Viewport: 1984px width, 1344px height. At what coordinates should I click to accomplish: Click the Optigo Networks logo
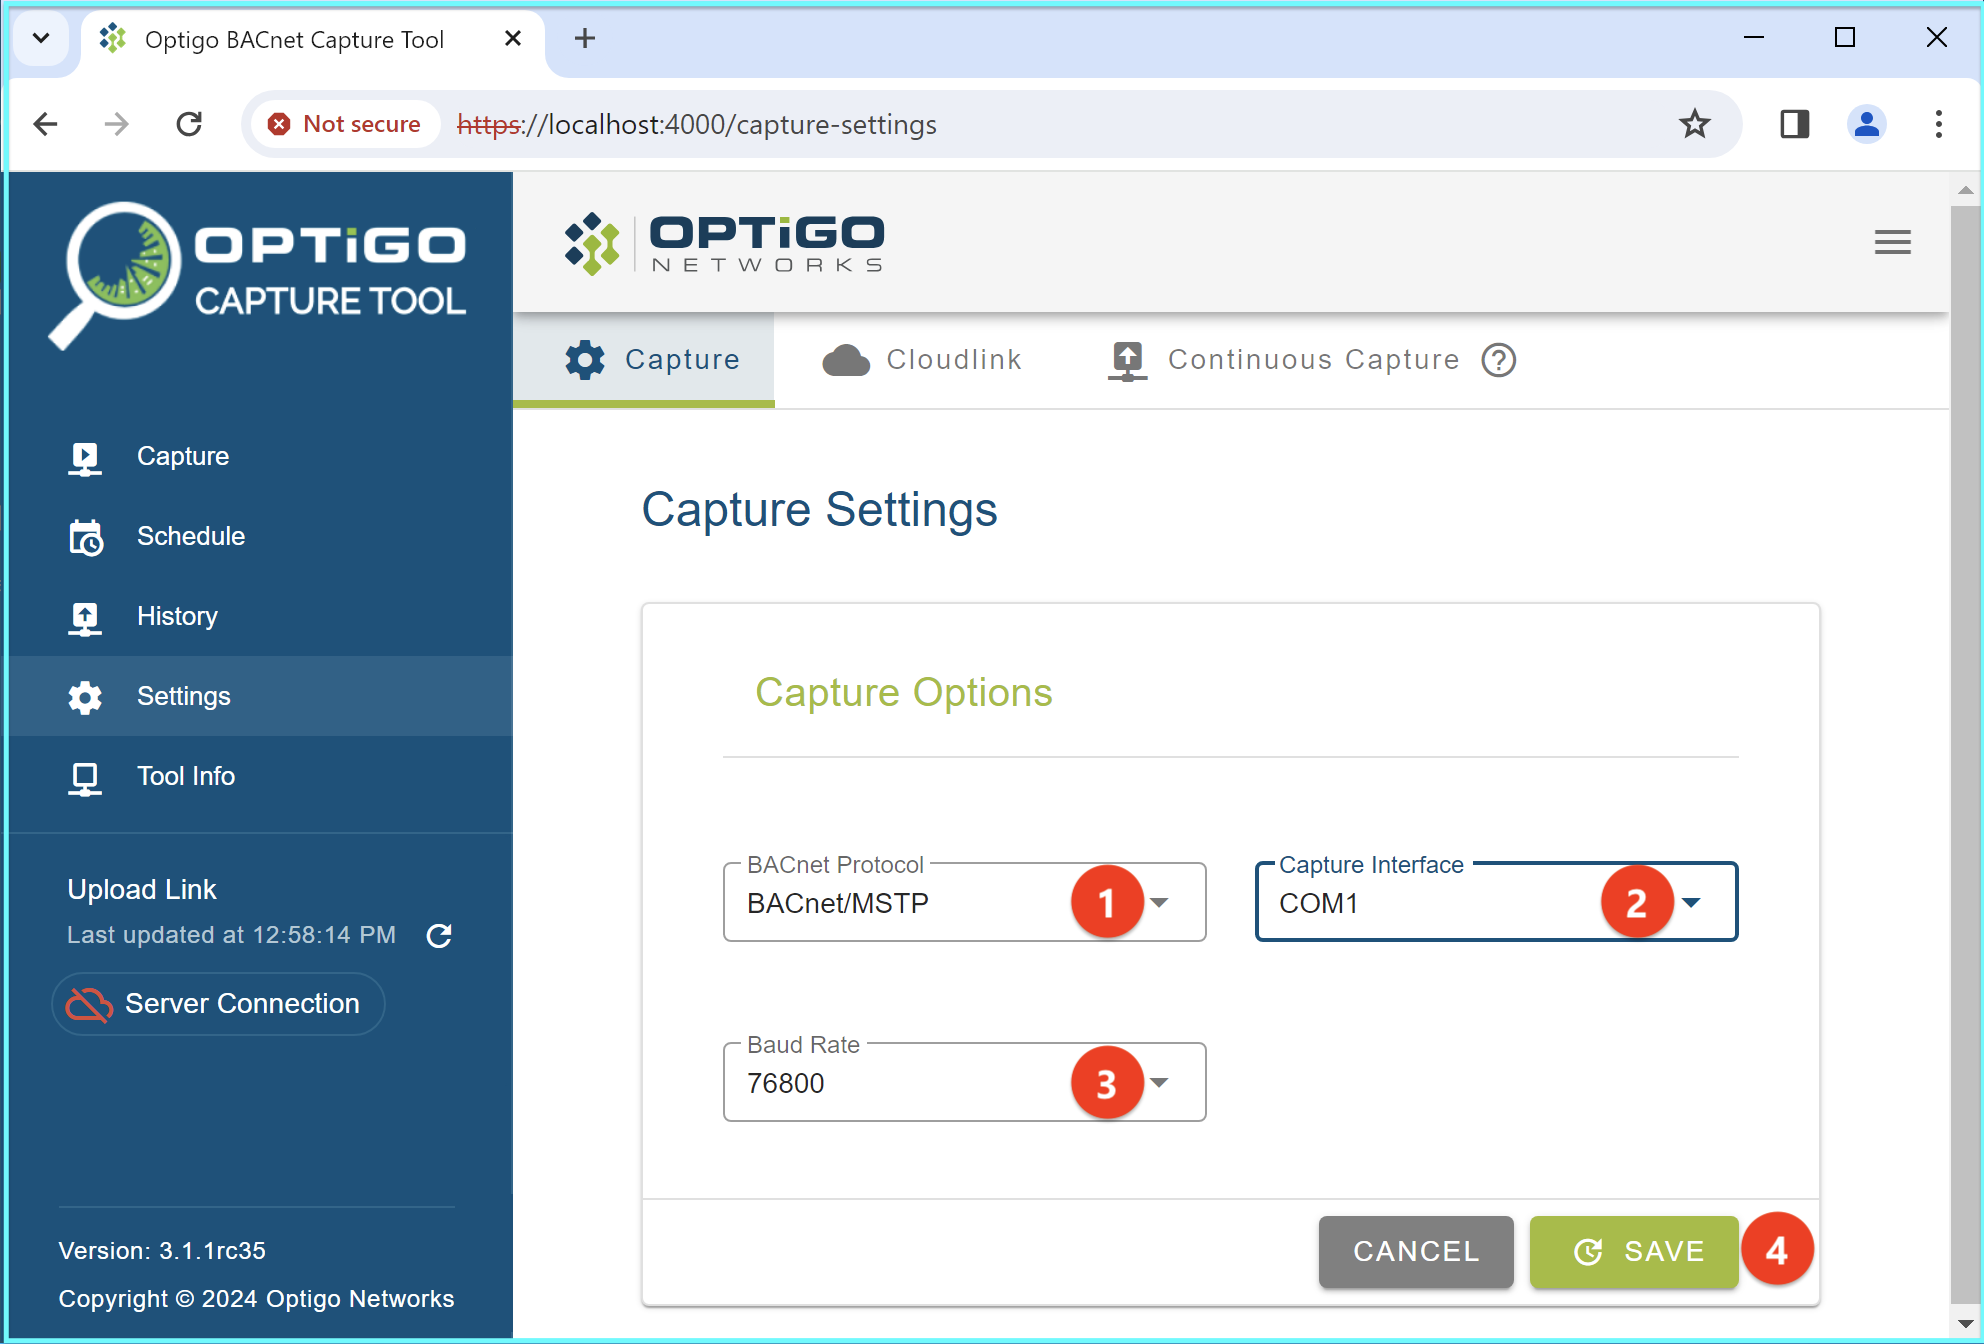(x=725, y=243)
